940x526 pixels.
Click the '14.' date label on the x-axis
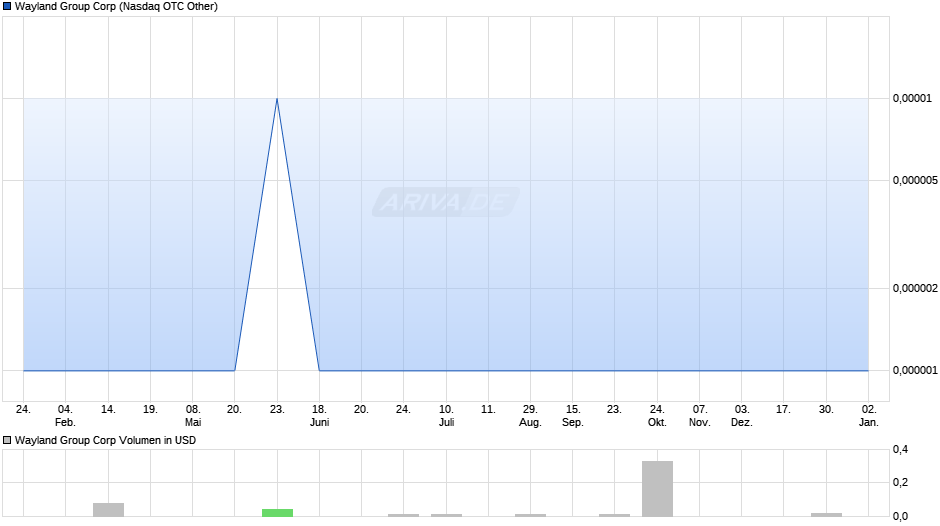tap(108, 410)
